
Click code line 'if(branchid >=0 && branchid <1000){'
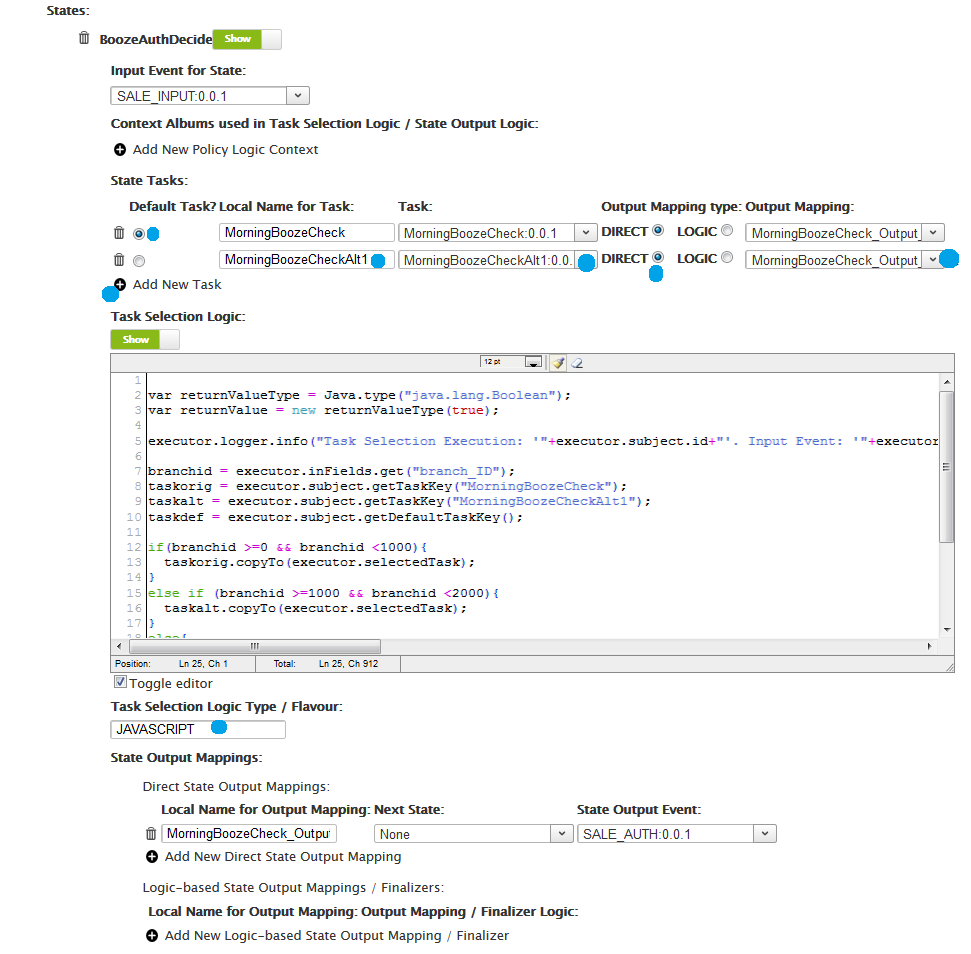point(288,547)
